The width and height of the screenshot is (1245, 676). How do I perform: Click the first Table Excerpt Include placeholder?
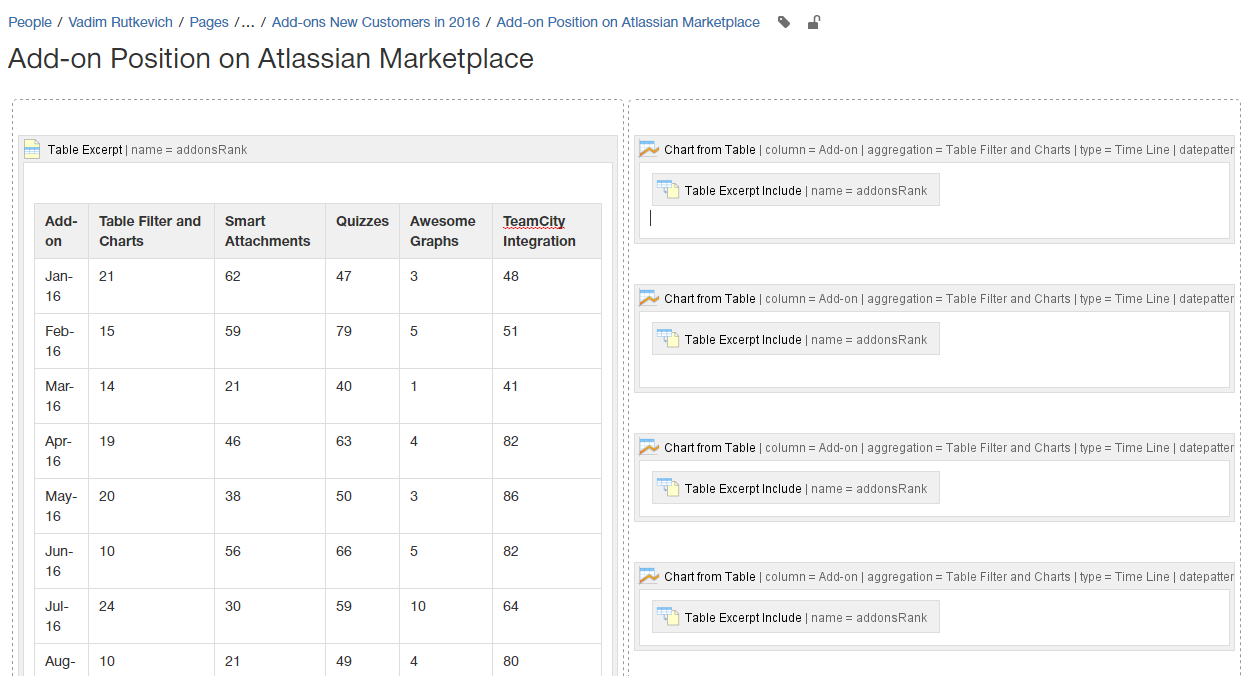pos(795,189)
